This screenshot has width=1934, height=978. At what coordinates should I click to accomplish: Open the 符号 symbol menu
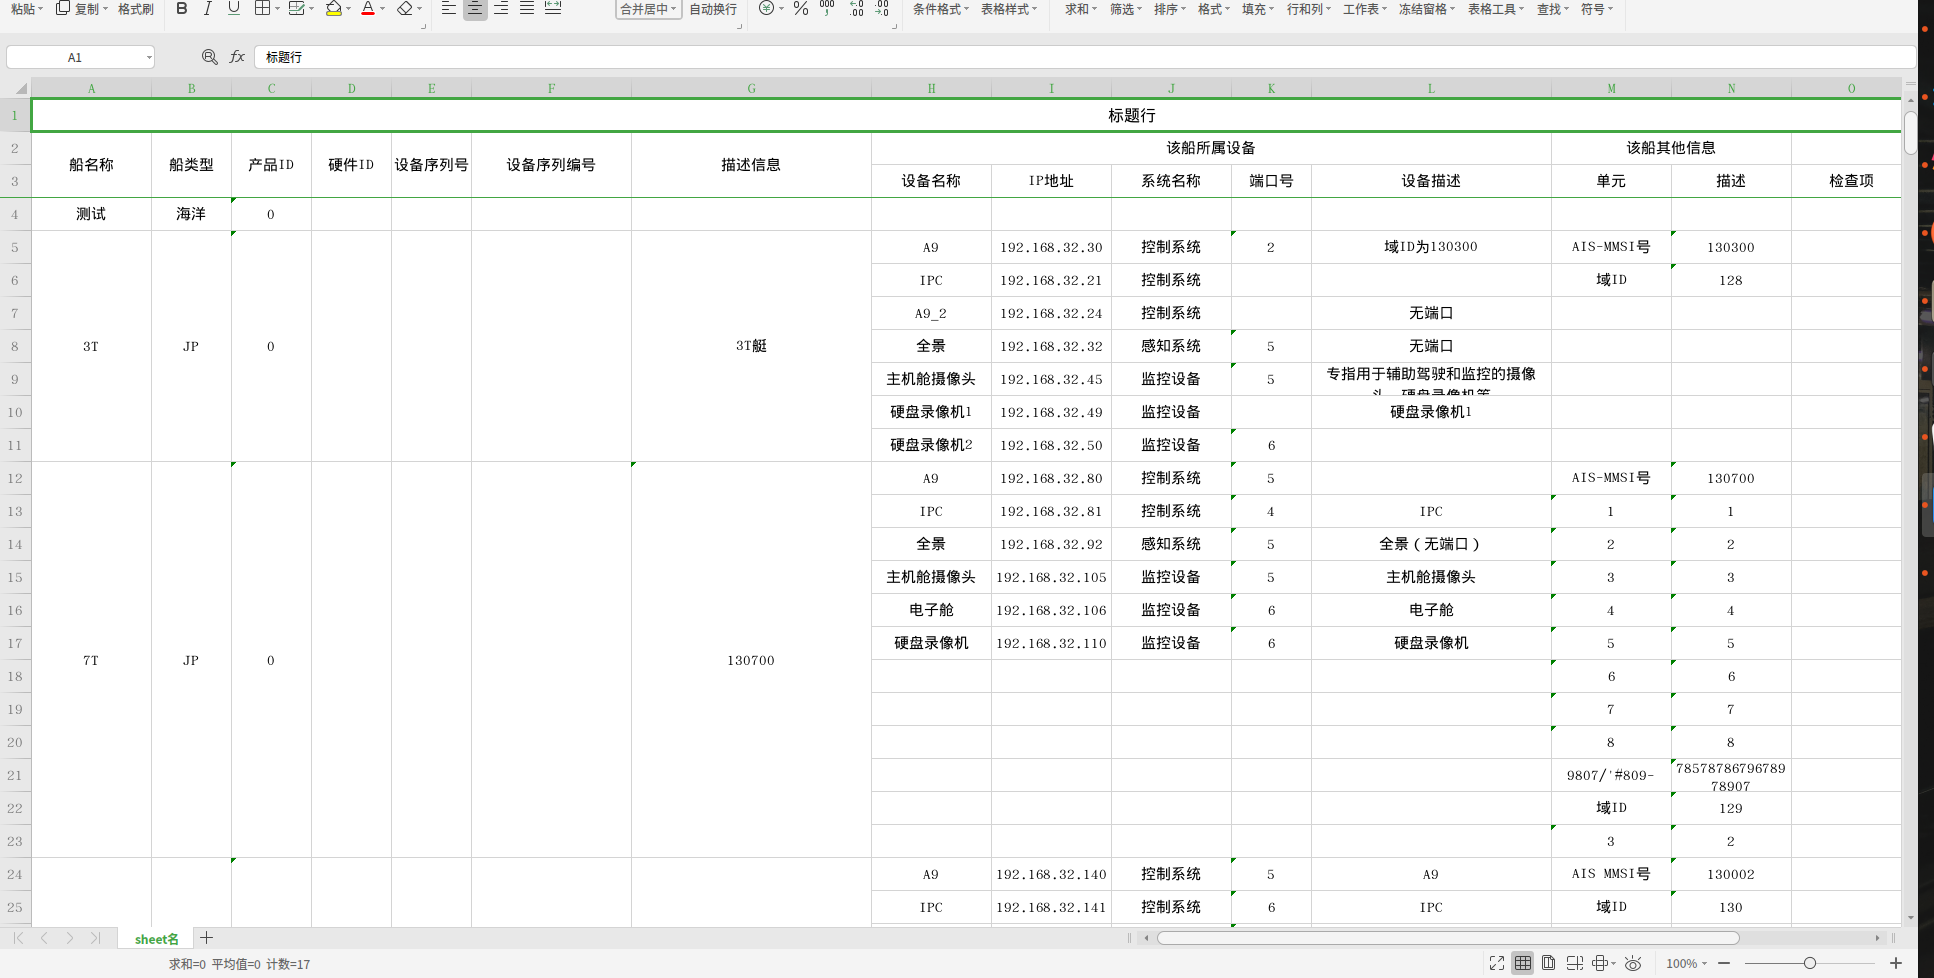point(1597,9)
